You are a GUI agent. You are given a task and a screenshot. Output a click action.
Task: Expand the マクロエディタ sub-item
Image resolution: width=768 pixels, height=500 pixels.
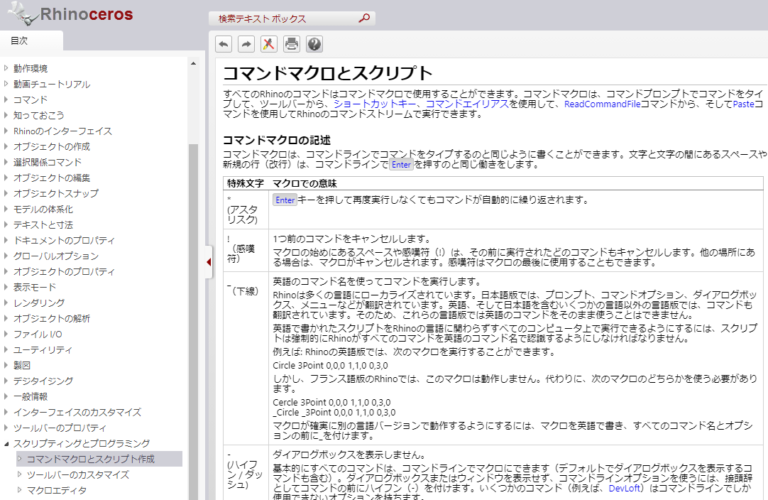tap(19, 490)
